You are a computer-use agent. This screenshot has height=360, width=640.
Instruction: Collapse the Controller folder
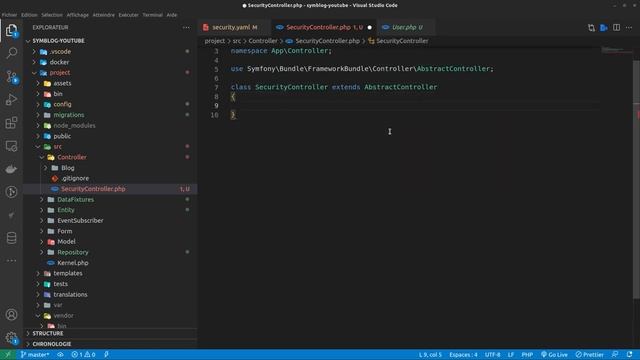point(42,157)
